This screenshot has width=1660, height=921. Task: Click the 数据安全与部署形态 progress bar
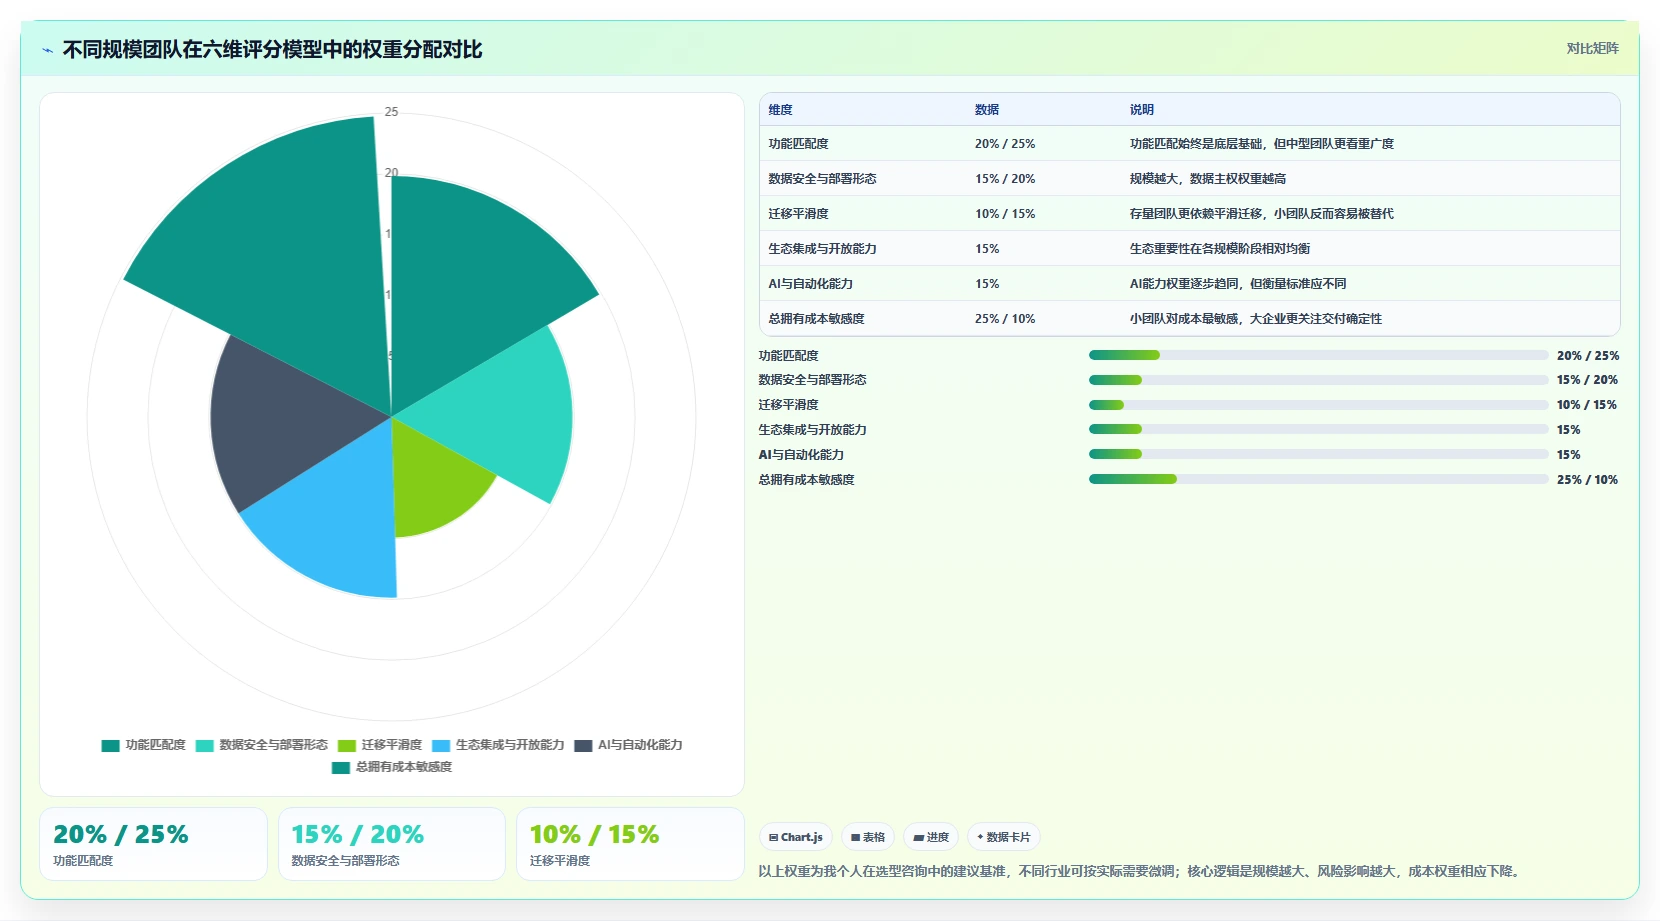point(1318,380)
